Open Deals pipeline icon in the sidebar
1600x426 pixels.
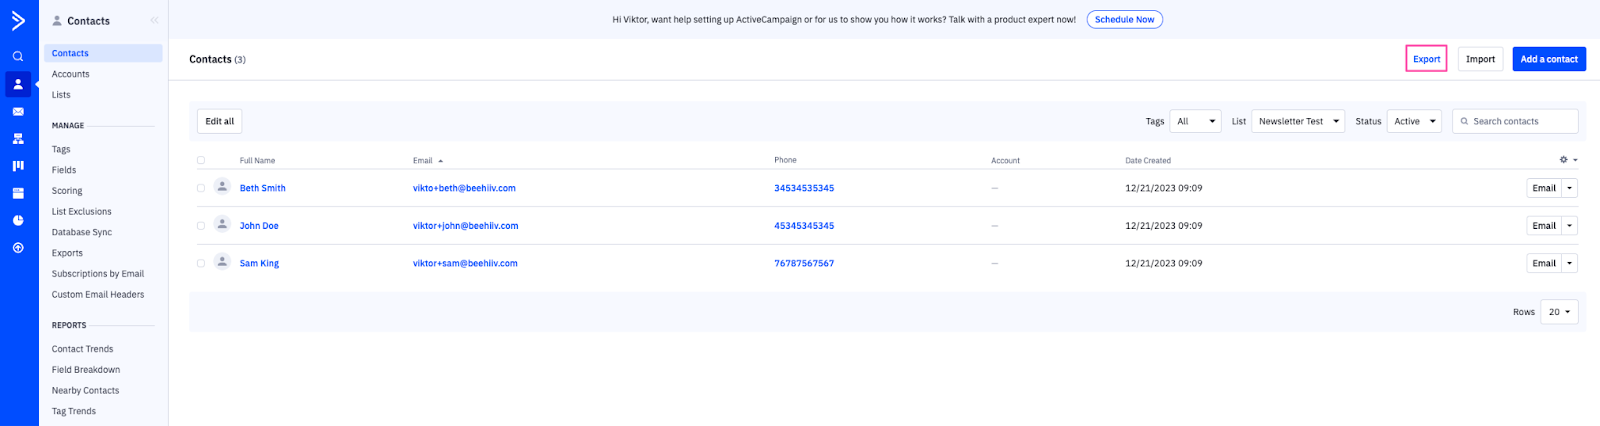(x=18, y=166)
